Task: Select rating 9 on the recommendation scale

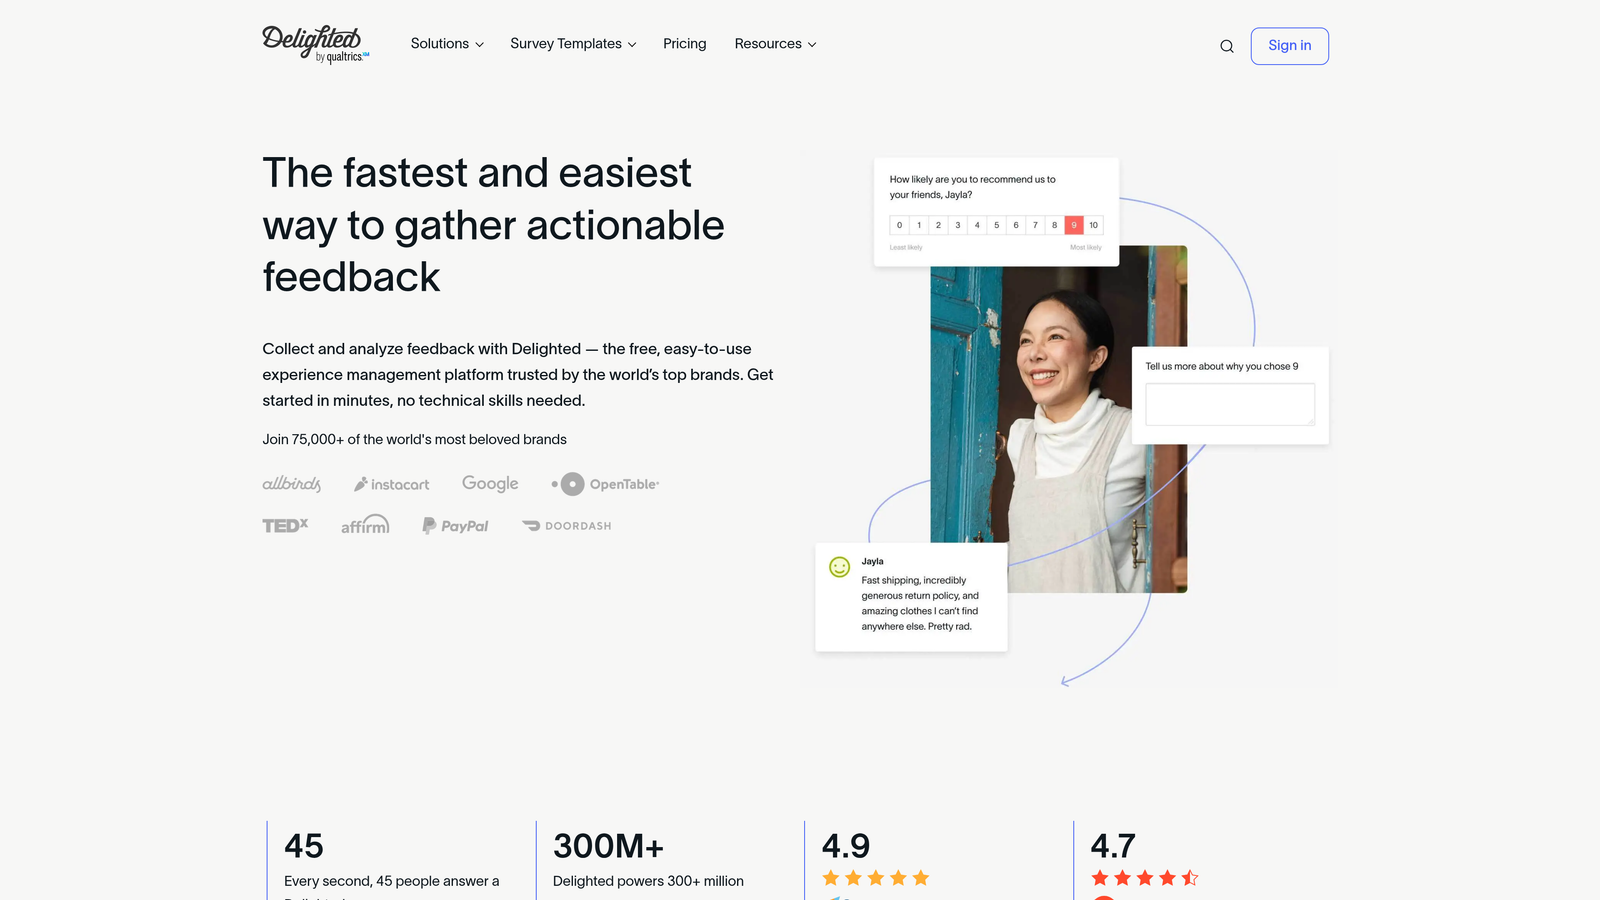Action: coord(1073,225)
